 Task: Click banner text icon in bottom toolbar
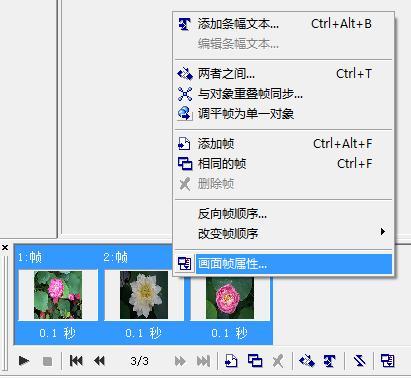click(330, 361)
